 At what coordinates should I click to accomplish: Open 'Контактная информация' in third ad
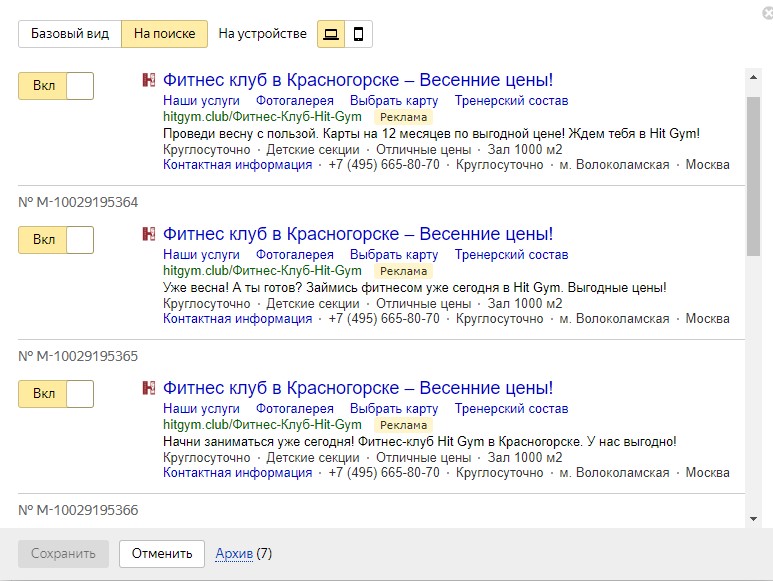(x=238, y=473)
